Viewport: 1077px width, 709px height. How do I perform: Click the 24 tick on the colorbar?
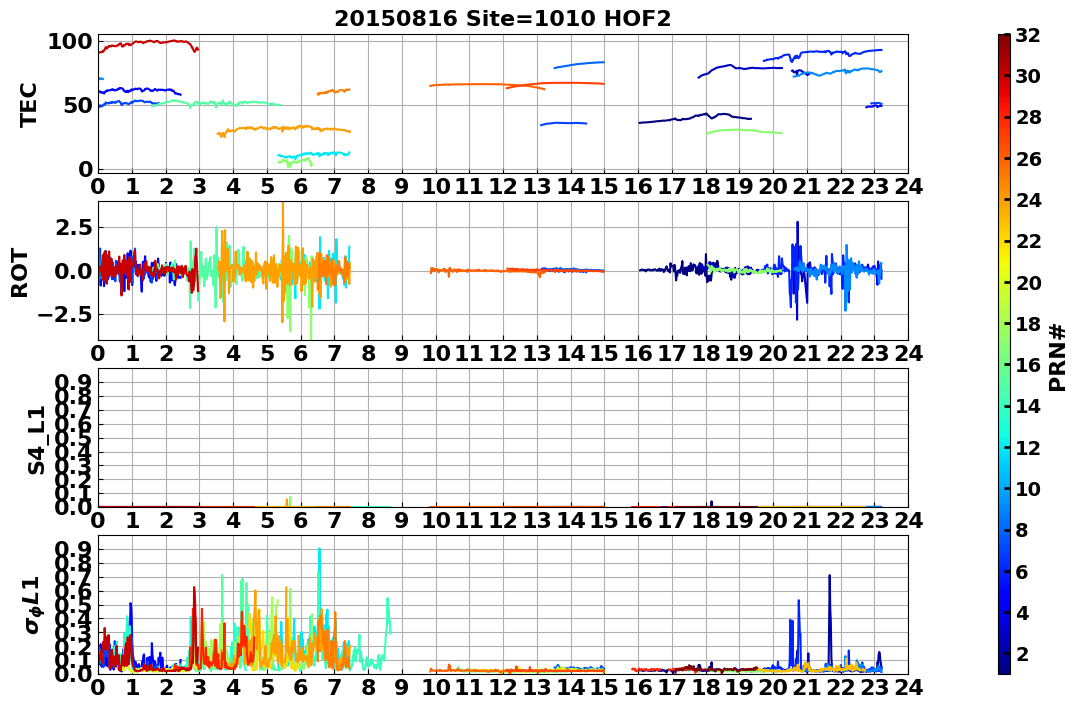click(x=1028, y=200)
